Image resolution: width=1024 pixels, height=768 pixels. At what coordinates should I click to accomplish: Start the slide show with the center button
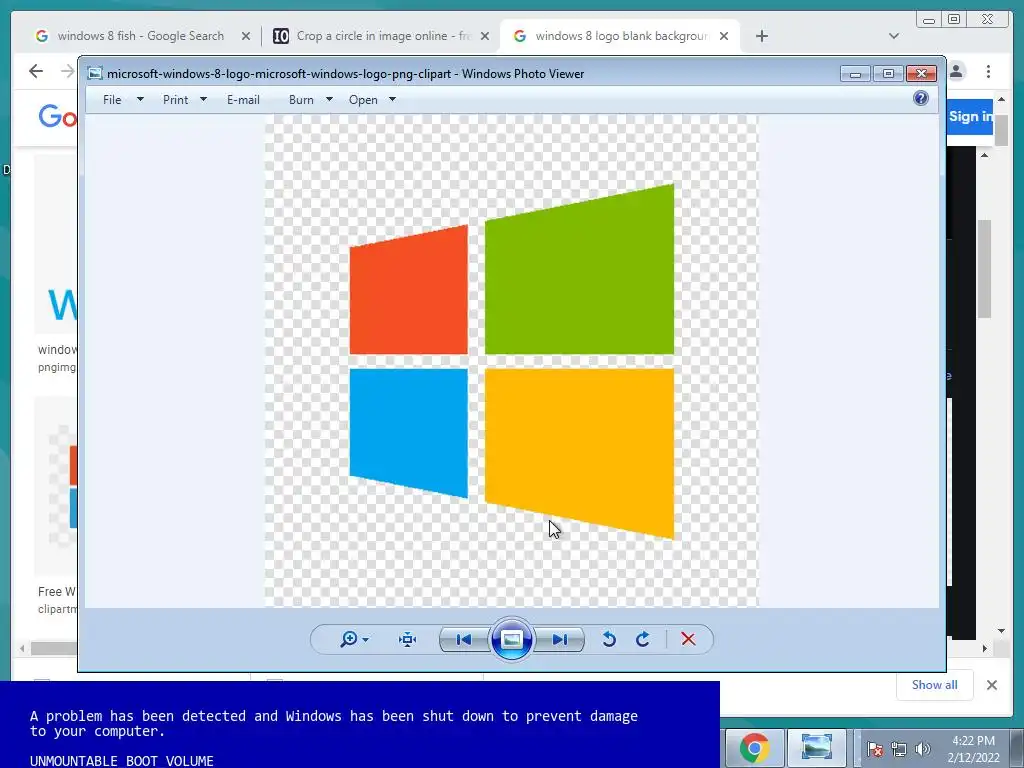[511, 639]
